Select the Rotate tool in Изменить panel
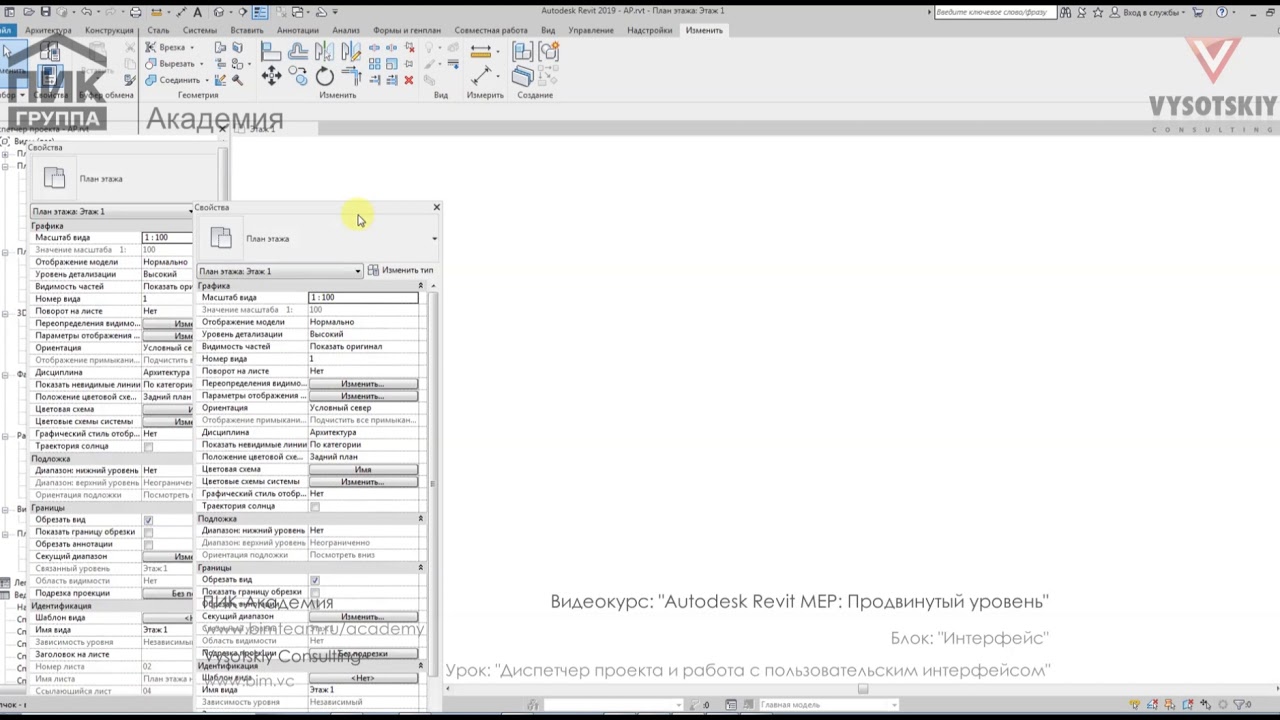 coord(325,76)
